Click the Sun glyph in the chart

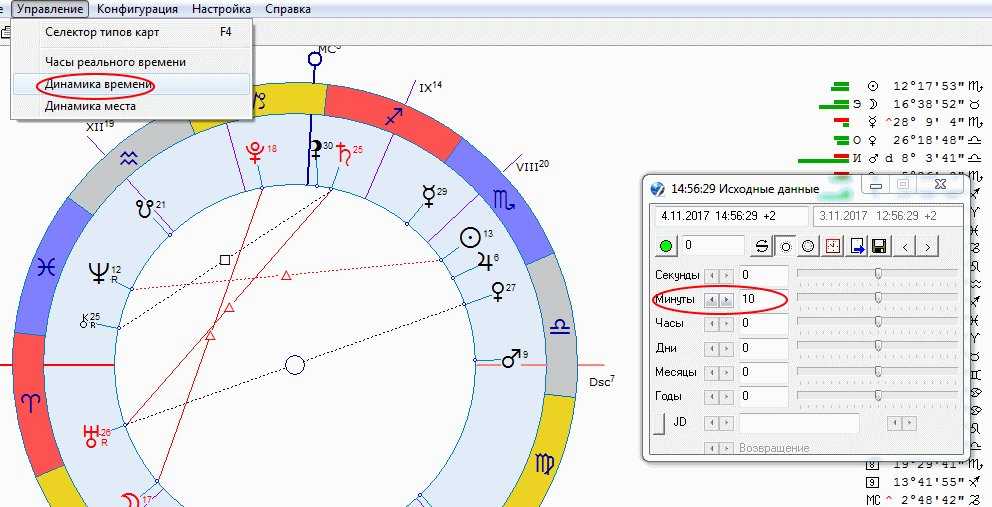pos(471,238)
